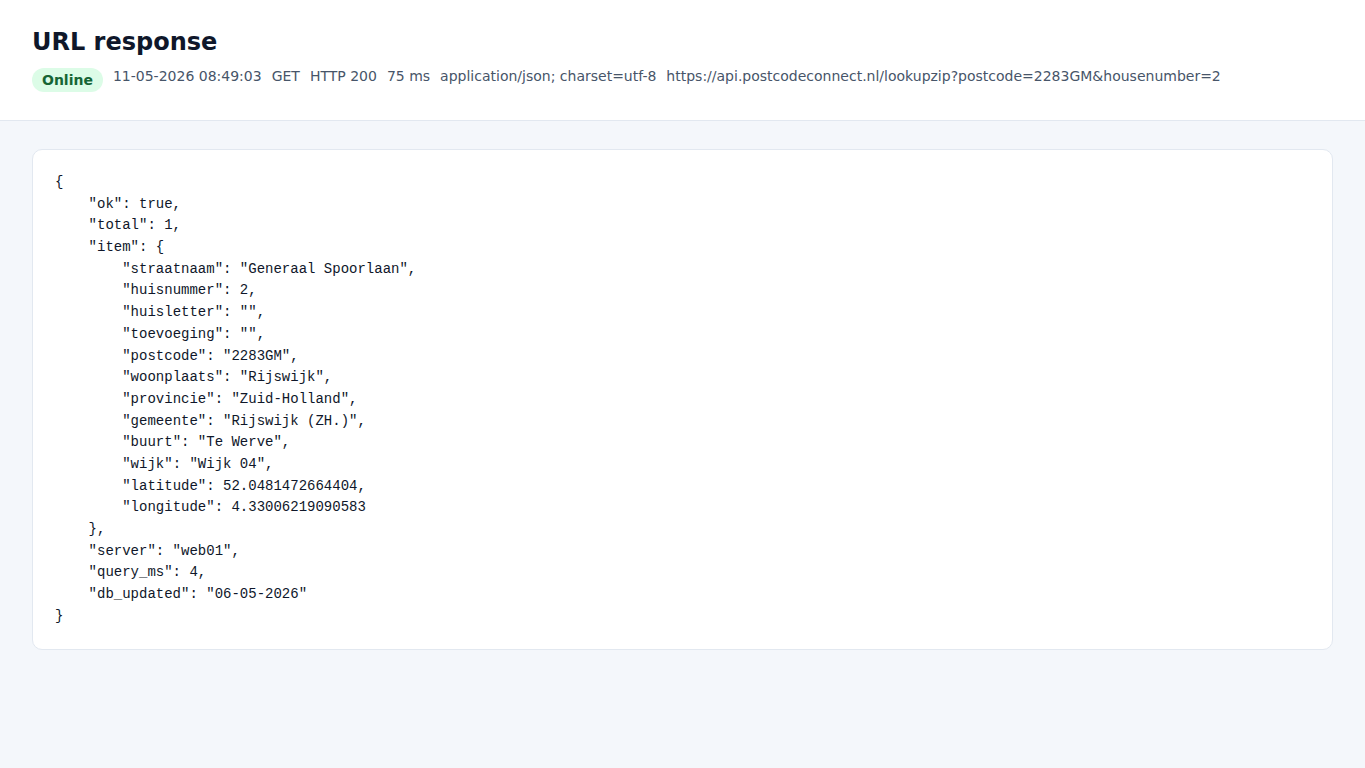Click the 75 ms response time
The height and width of the screenshot is (768, 1365).
tap(408, 76)
